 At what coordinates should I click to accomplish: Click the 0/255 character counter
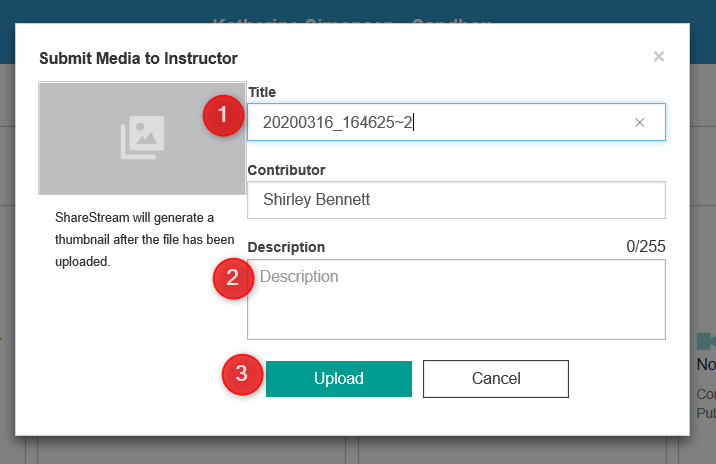click(x=645, y=247)
